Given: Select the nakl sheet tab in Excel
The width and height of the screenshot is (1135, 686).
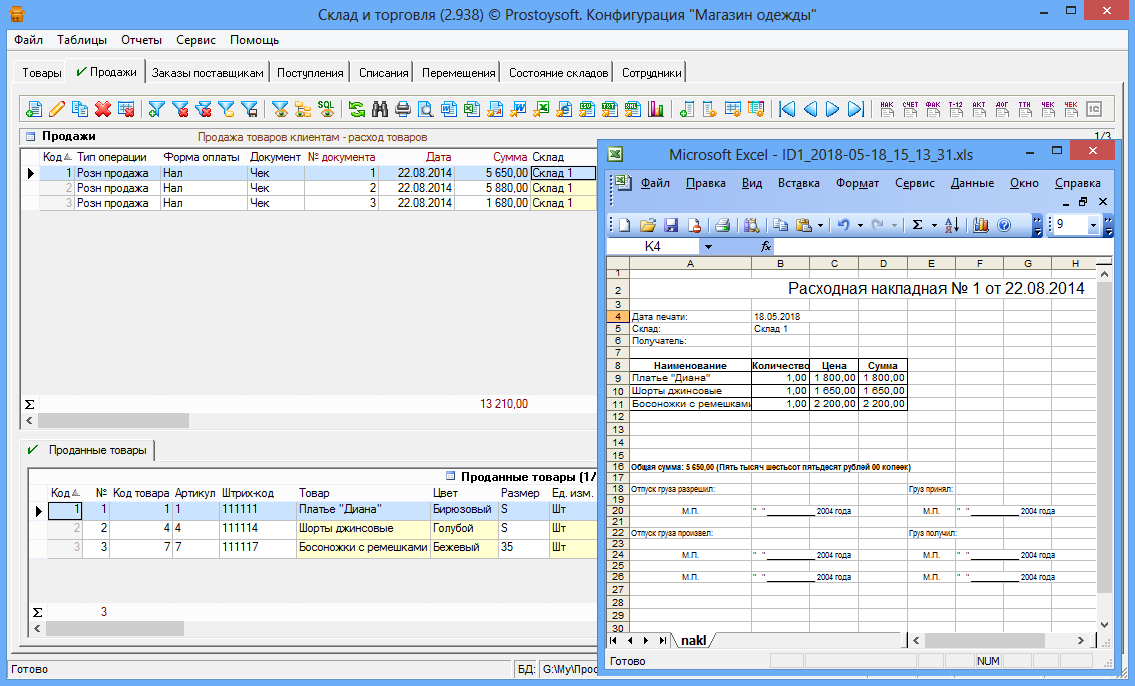Looking at the screenshot, I should 693,640.
